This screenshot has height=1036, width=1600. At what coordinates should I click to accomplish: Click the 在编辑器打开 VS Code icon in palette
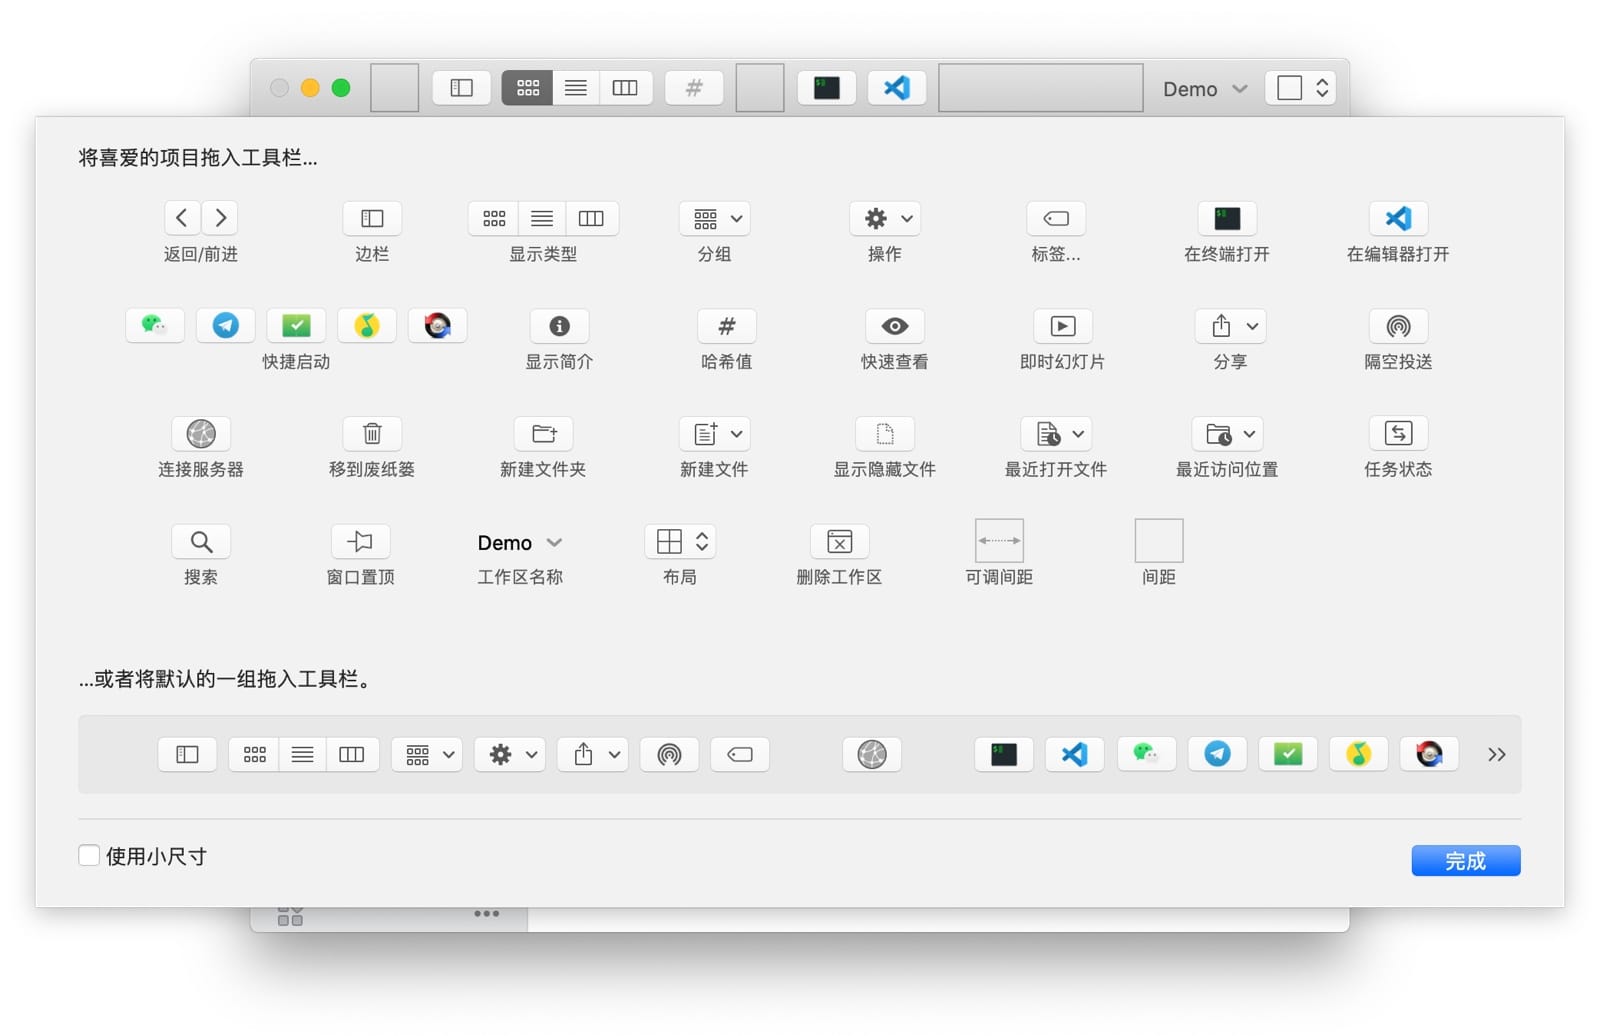[x=1397, y=218]
